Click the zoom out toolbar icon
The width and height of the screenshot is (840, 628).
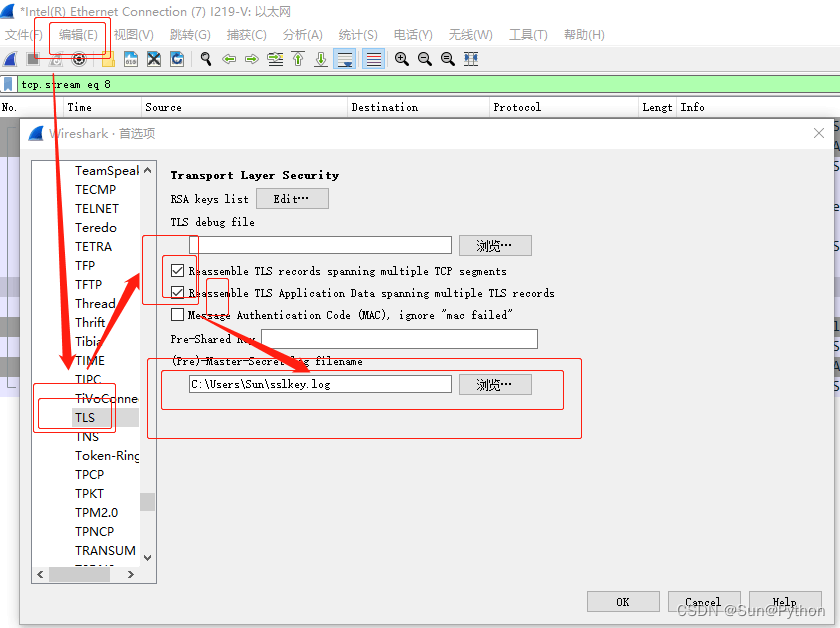point(425,59)
